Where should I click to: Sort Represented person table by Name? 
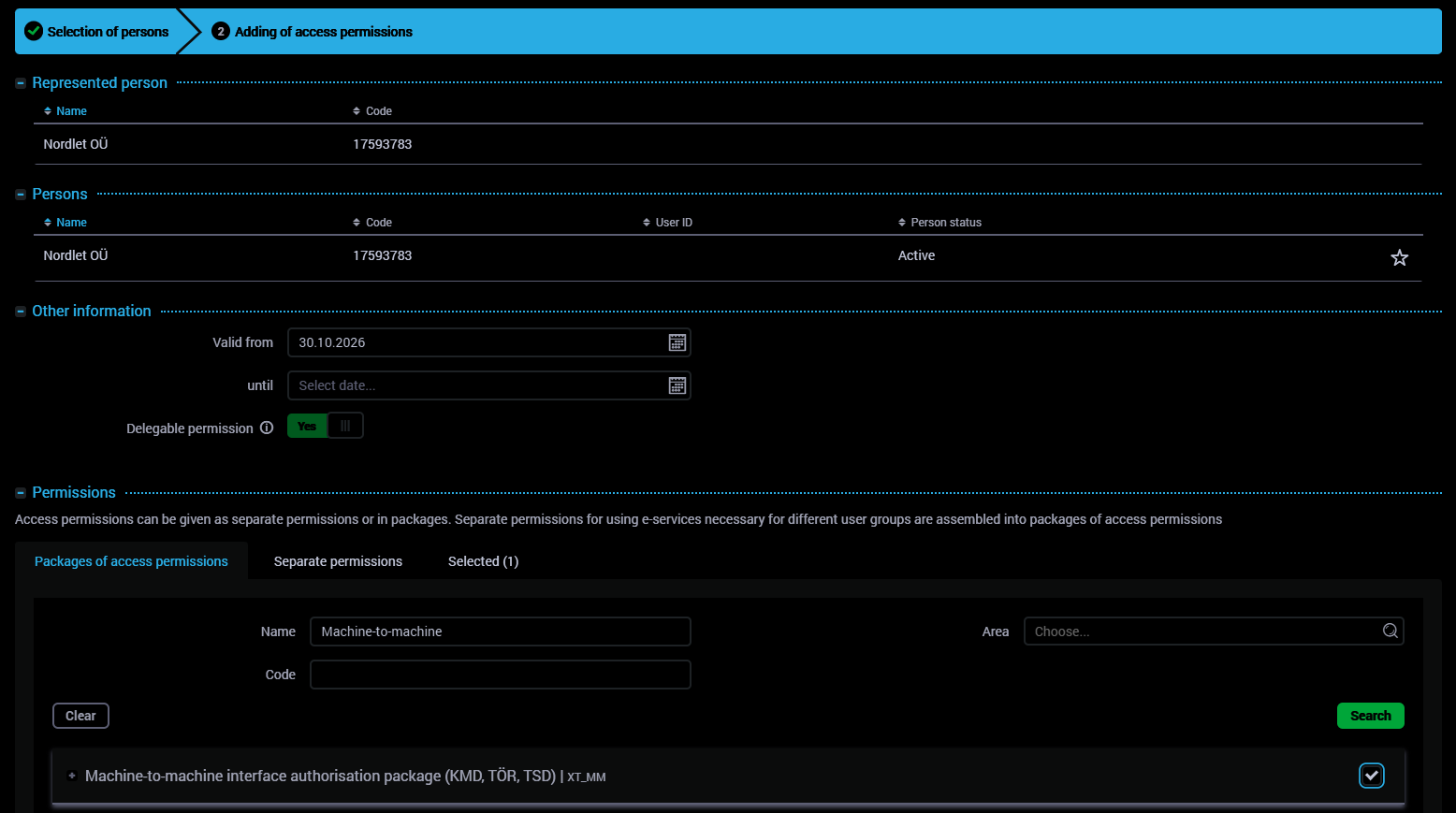pos(66,110)
